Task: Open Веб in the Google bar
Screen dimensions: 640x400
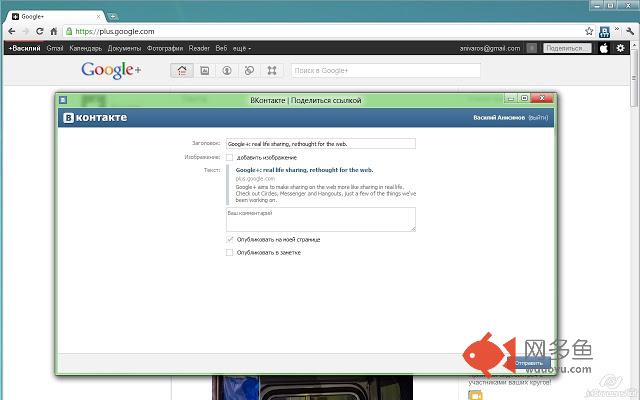Action: pos(221,48)
